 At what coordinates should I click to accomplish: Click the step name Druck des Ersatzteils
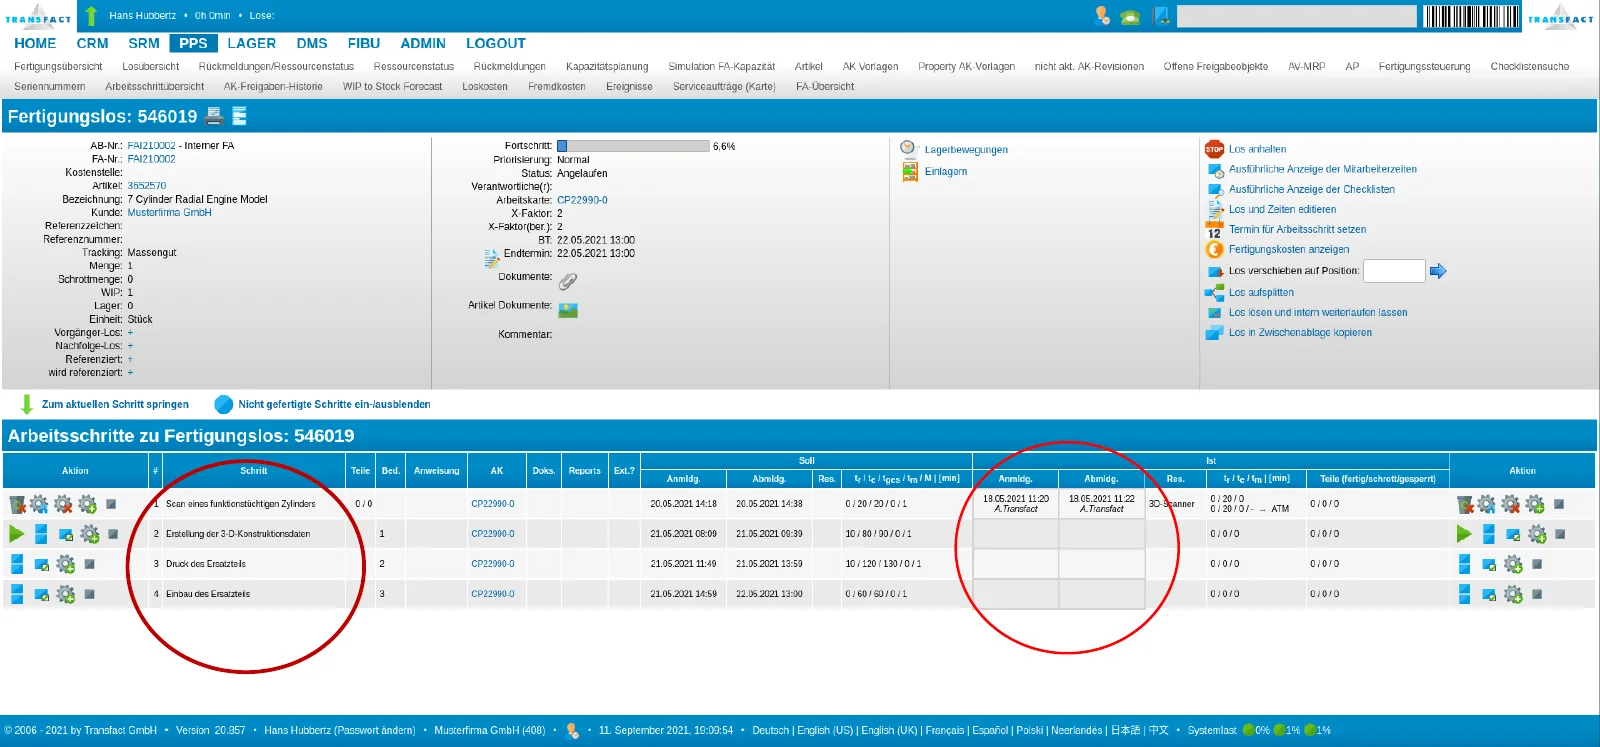(206, 564)
